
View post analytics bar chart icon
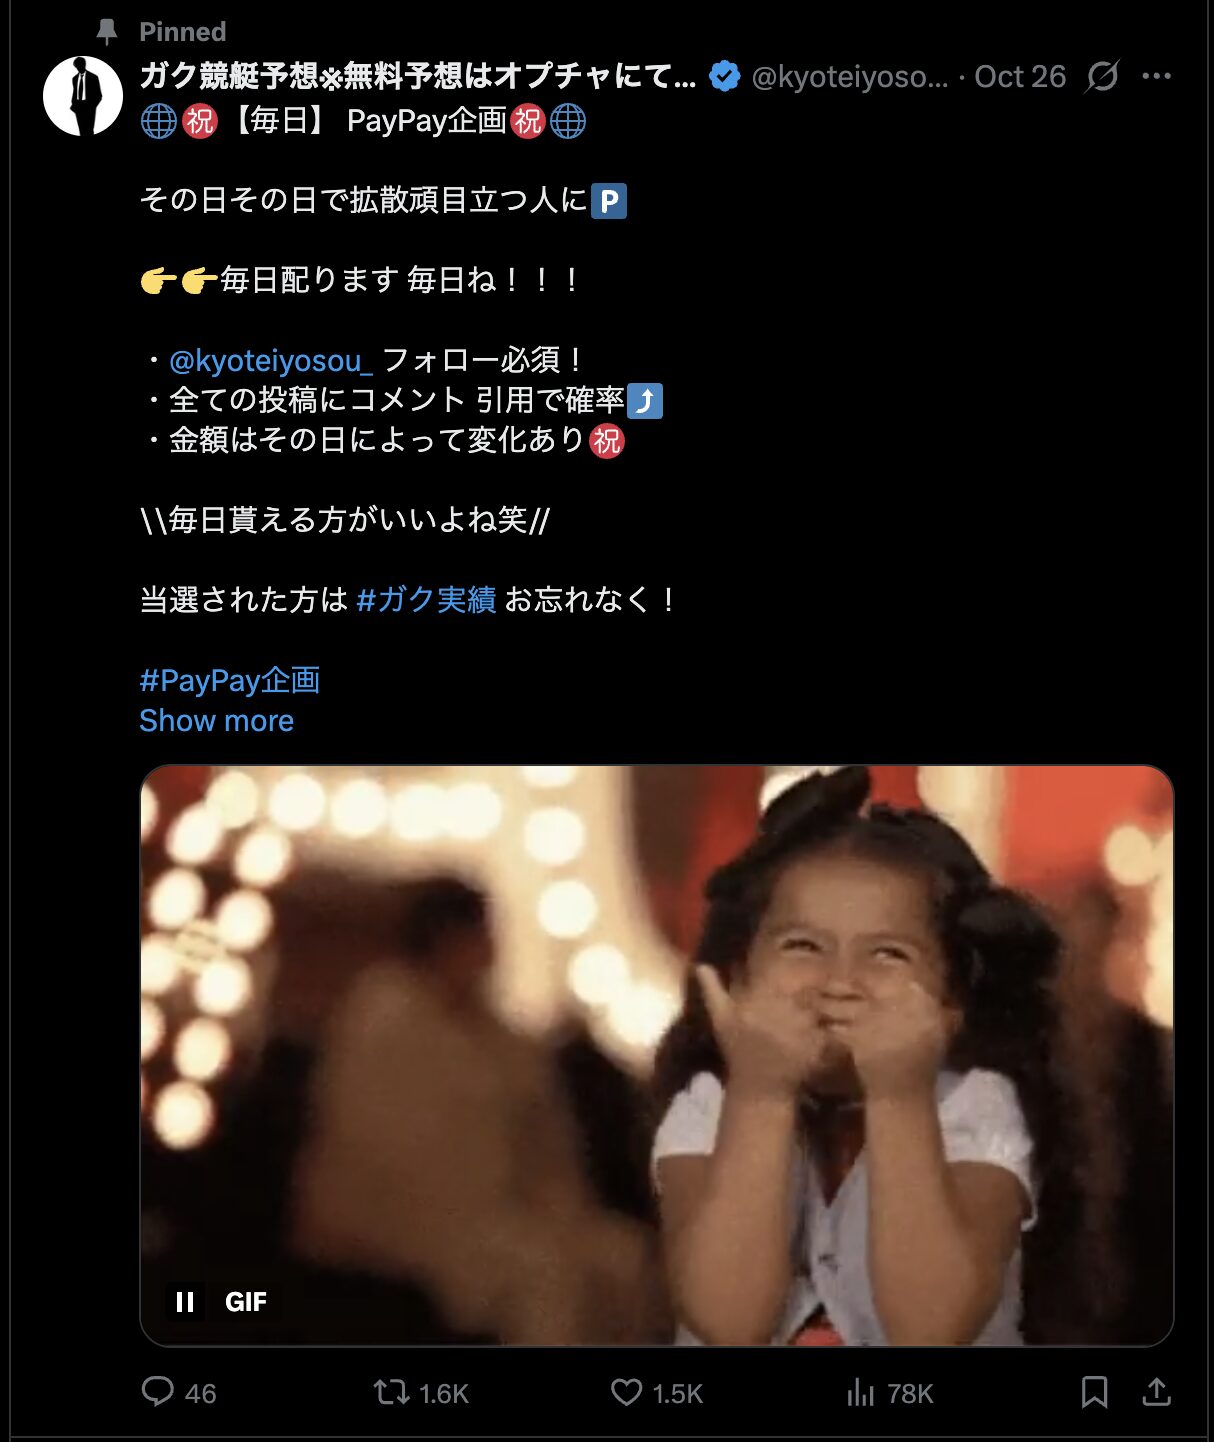pos(860,1392)
